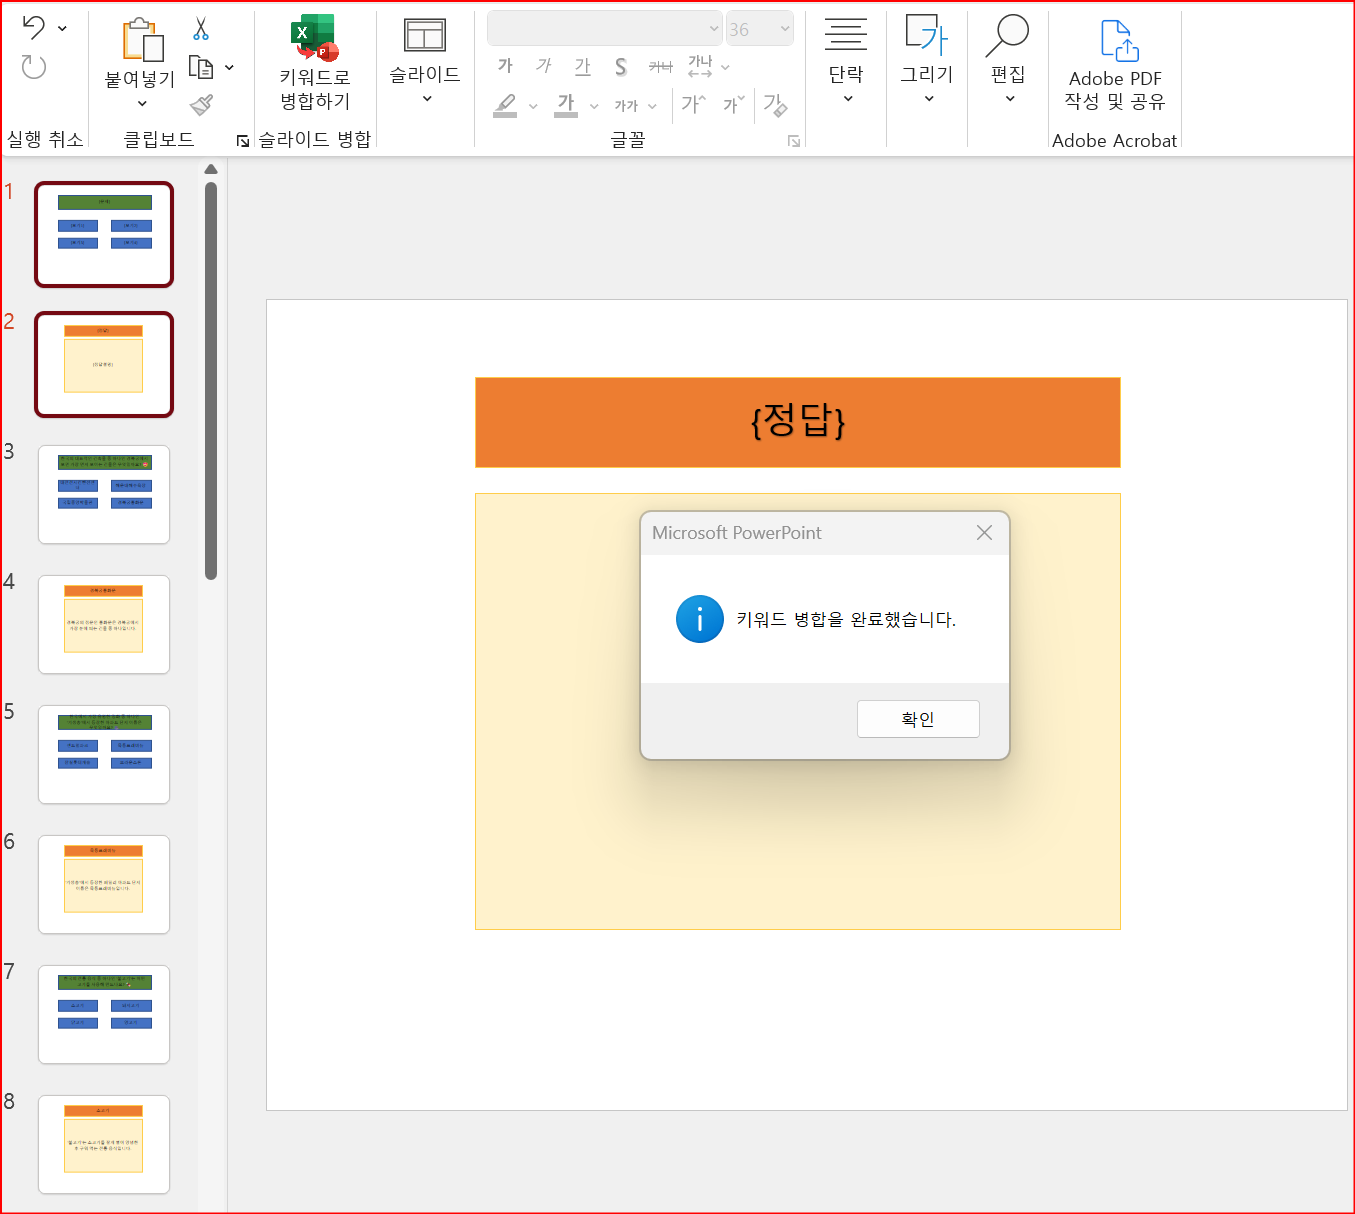Select slide 8 thumbnail
Image resolution: width=1355 pixels, height=1214 pixels.
[104, 1145]
